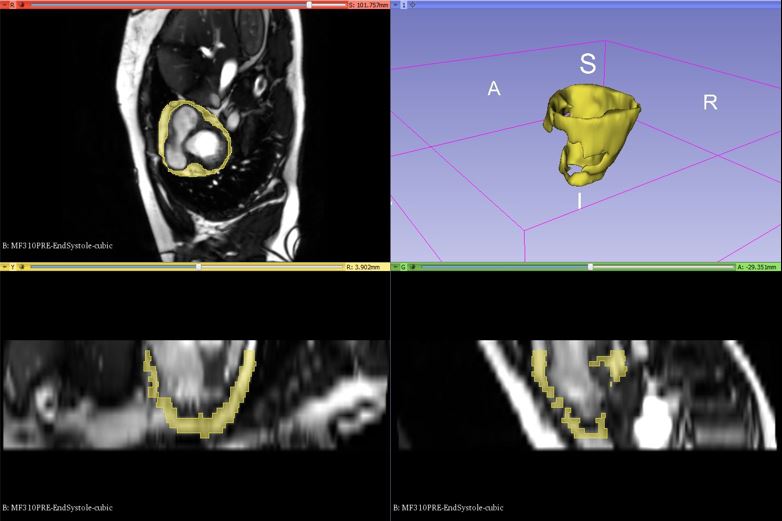Reset field of view in yellow slice view

click(22, 267)
